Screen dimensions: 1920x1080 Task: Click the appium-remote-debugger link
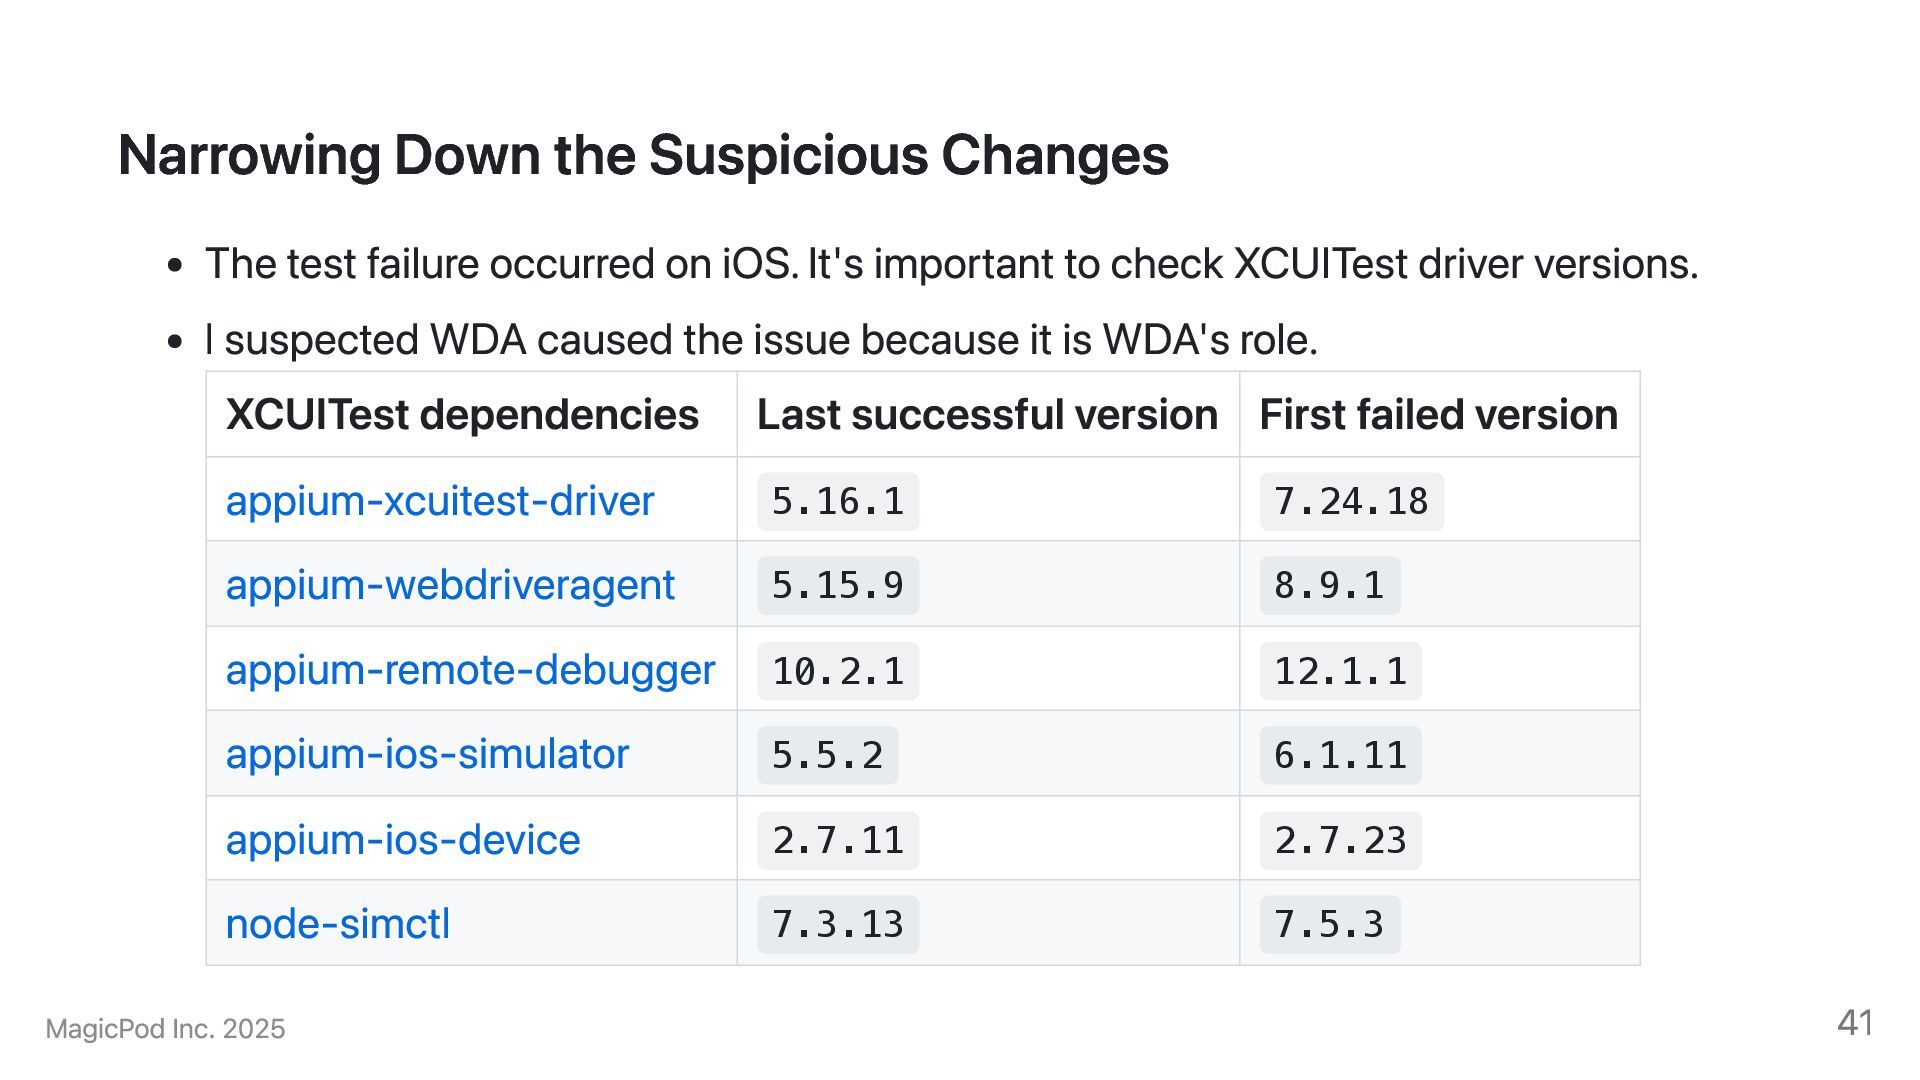(x=470, y=670)
